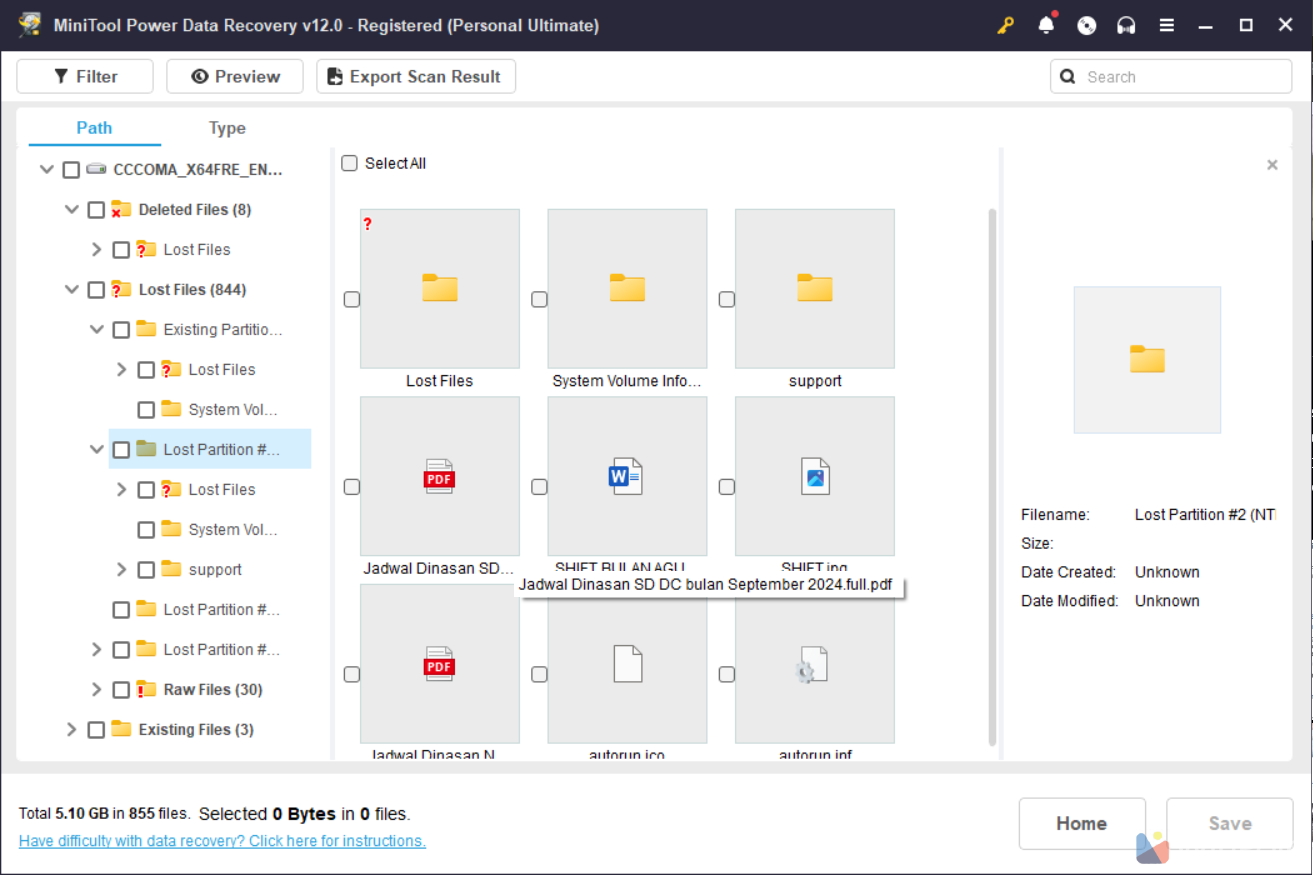Open the headphones support icon
This screenshot has width=1313, height=875.
click(1127, 26)
